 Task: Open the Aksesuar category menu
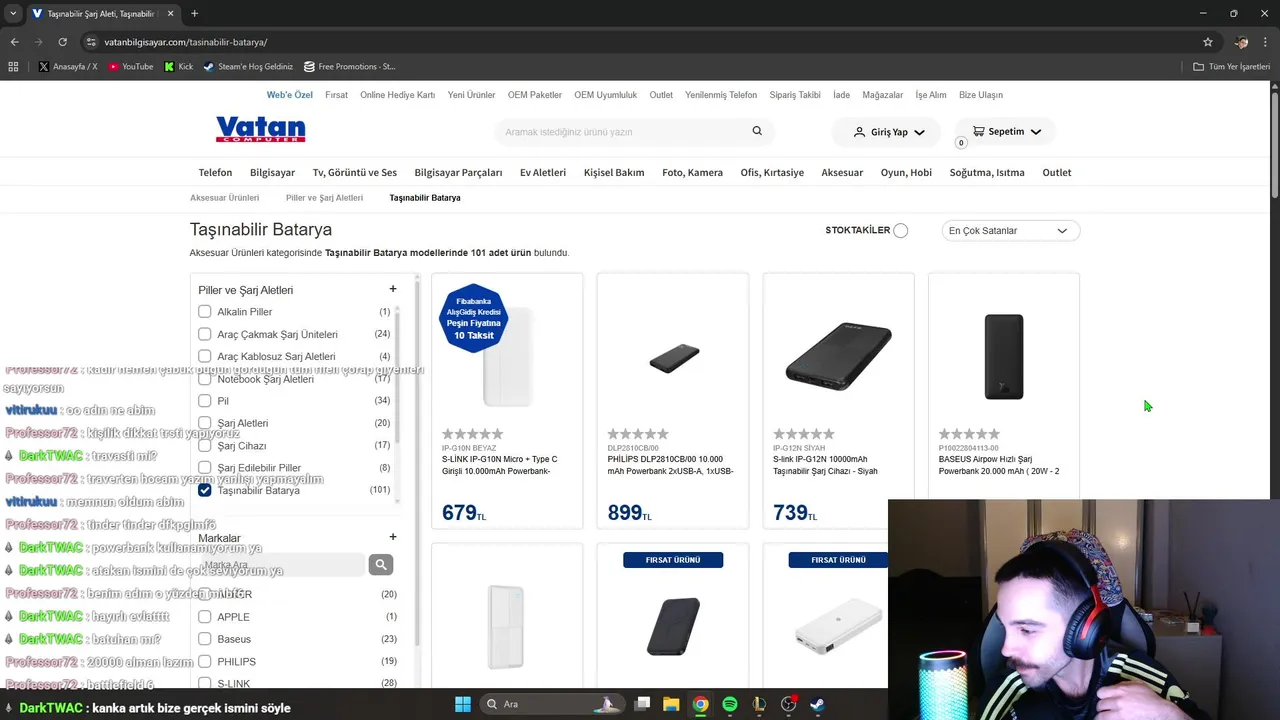click(842, 172)
